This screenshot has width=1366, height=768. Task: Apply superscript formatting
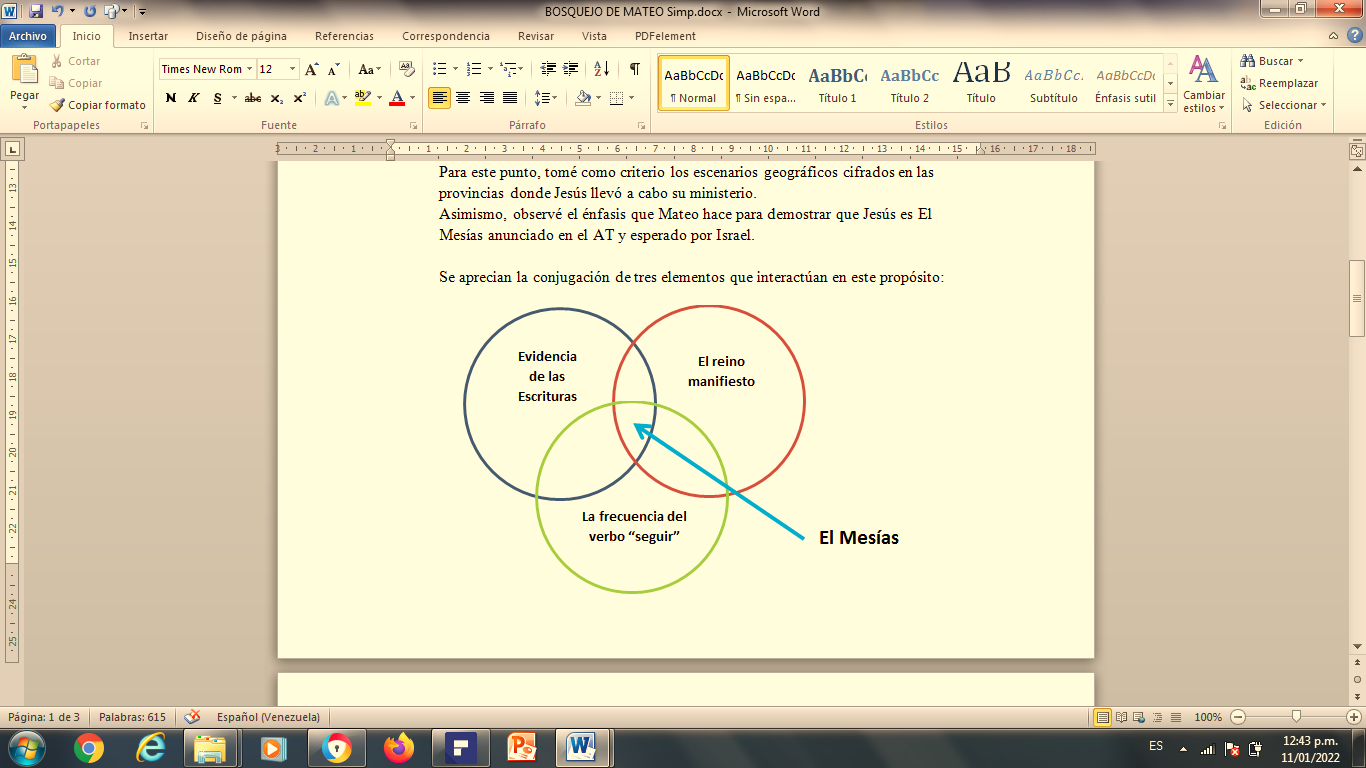click(299, 98)
